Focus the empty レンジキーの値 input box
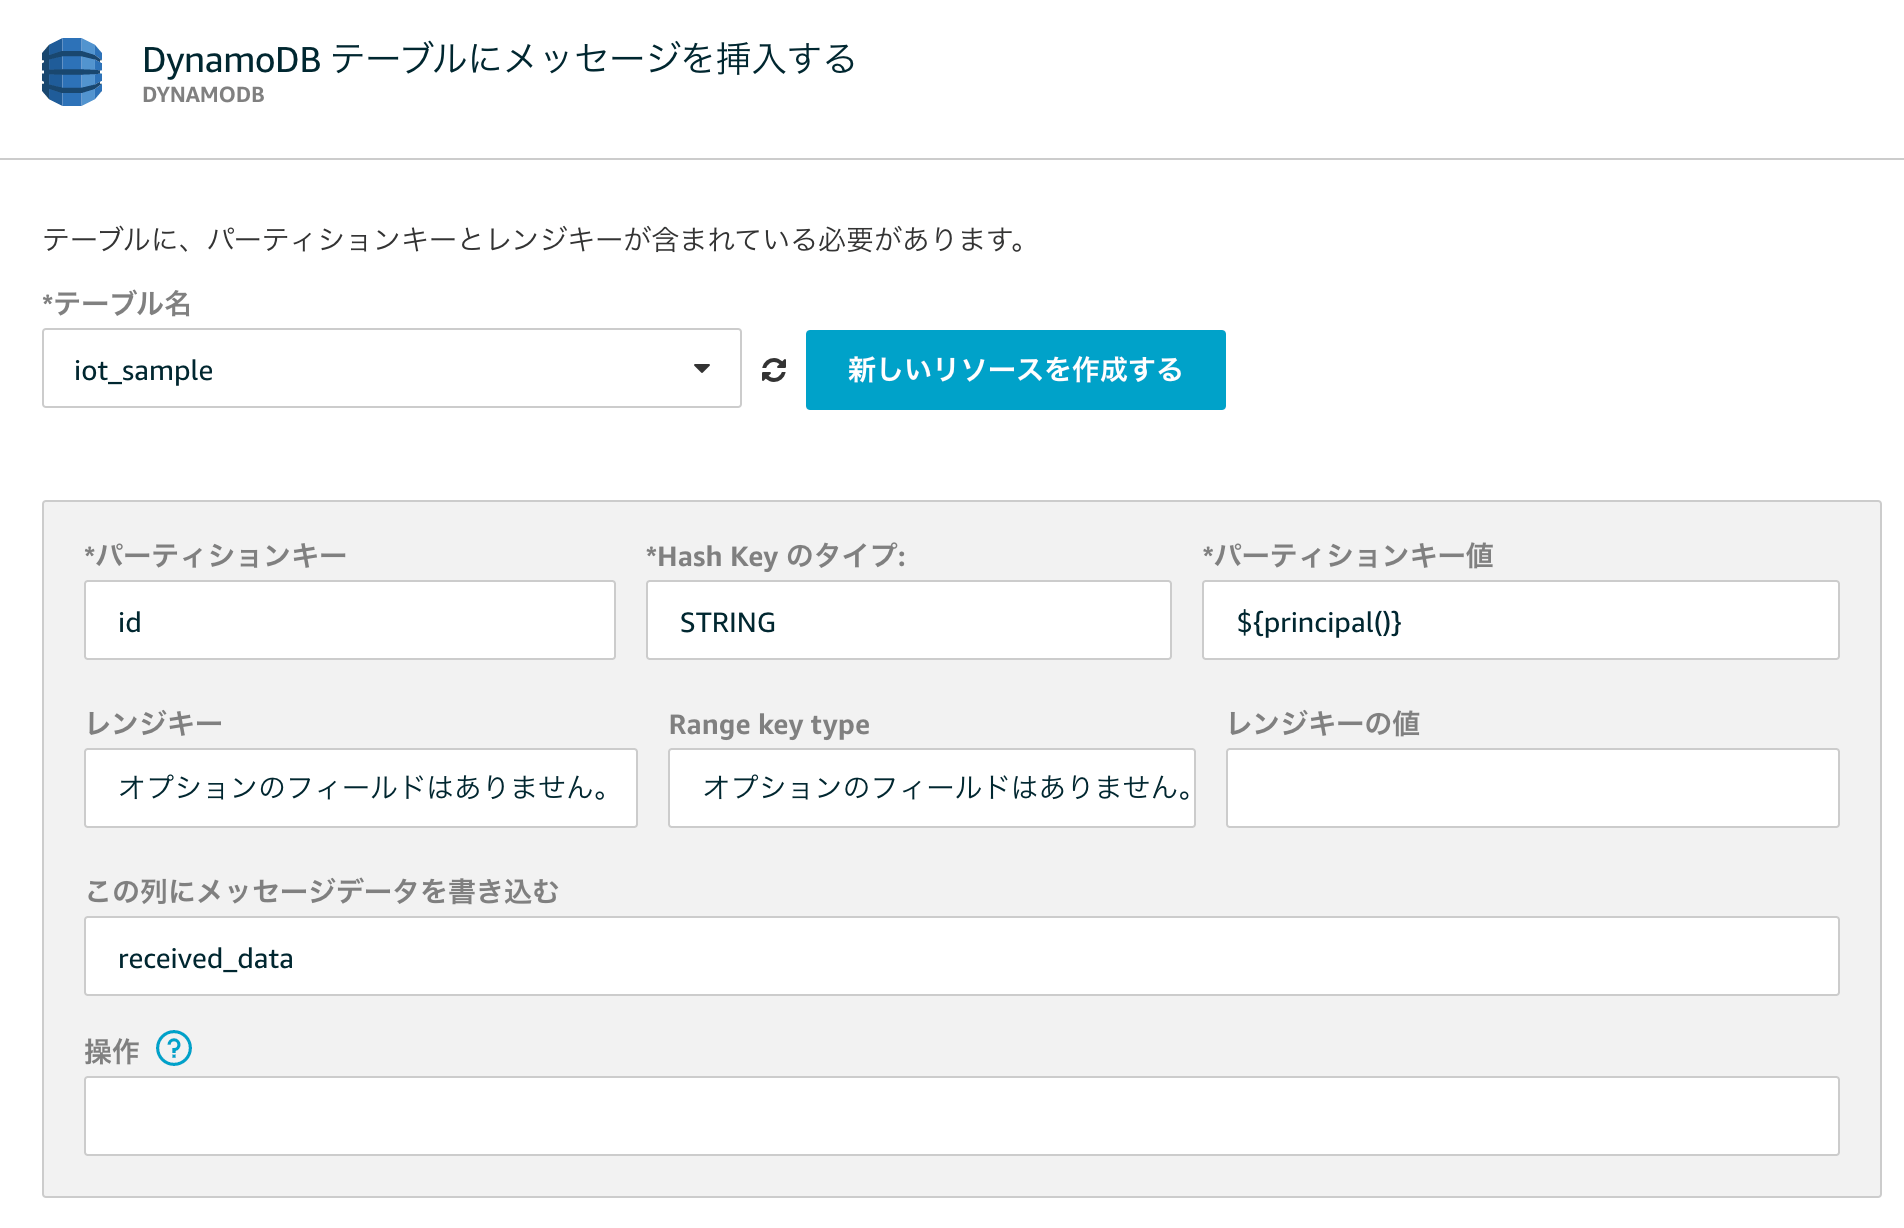The image size is (1904, 1228). (1532, 788)
